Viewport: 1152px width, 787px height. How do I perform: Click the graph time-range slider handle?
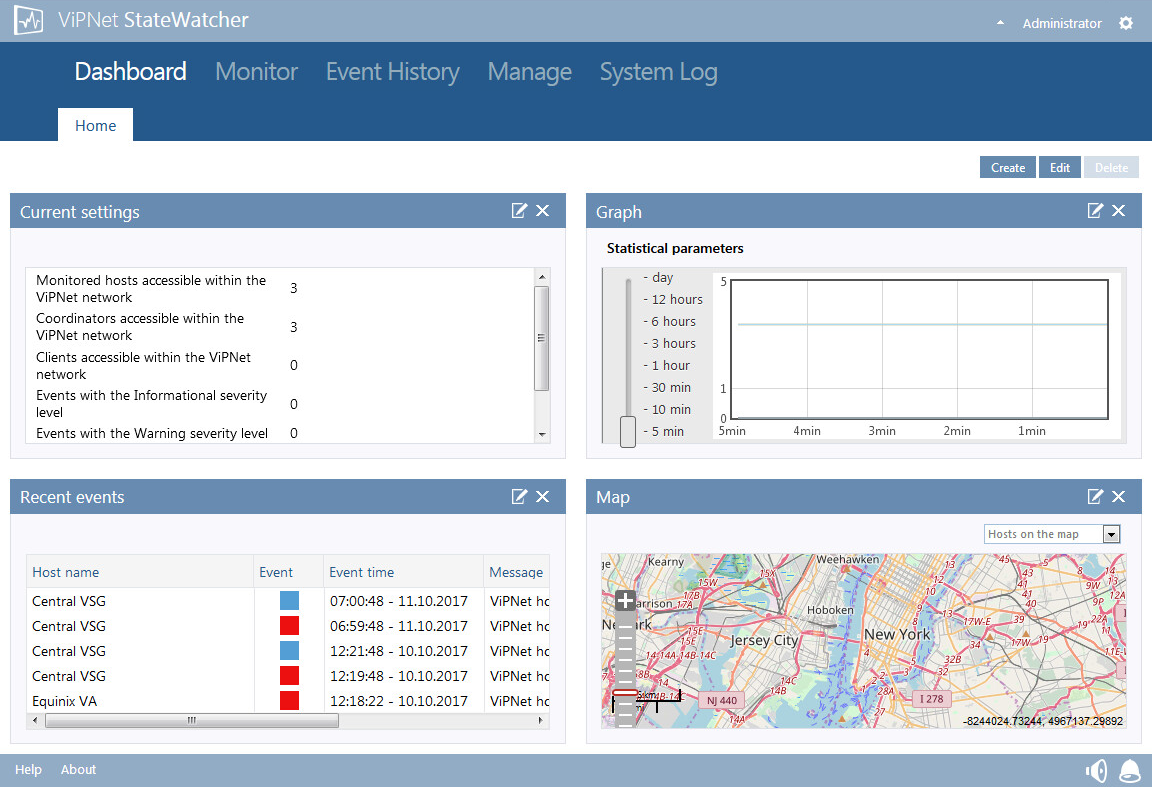pyautogui.click(x=627, y=431)
